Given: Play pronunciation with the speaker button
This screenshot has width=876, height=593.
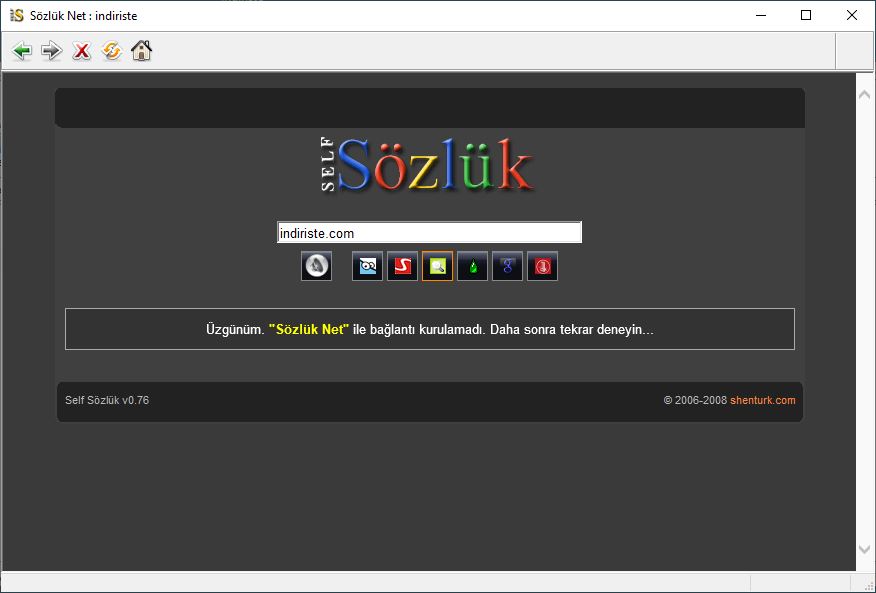Looking at the screenshot, I should (x=316, y=266).
